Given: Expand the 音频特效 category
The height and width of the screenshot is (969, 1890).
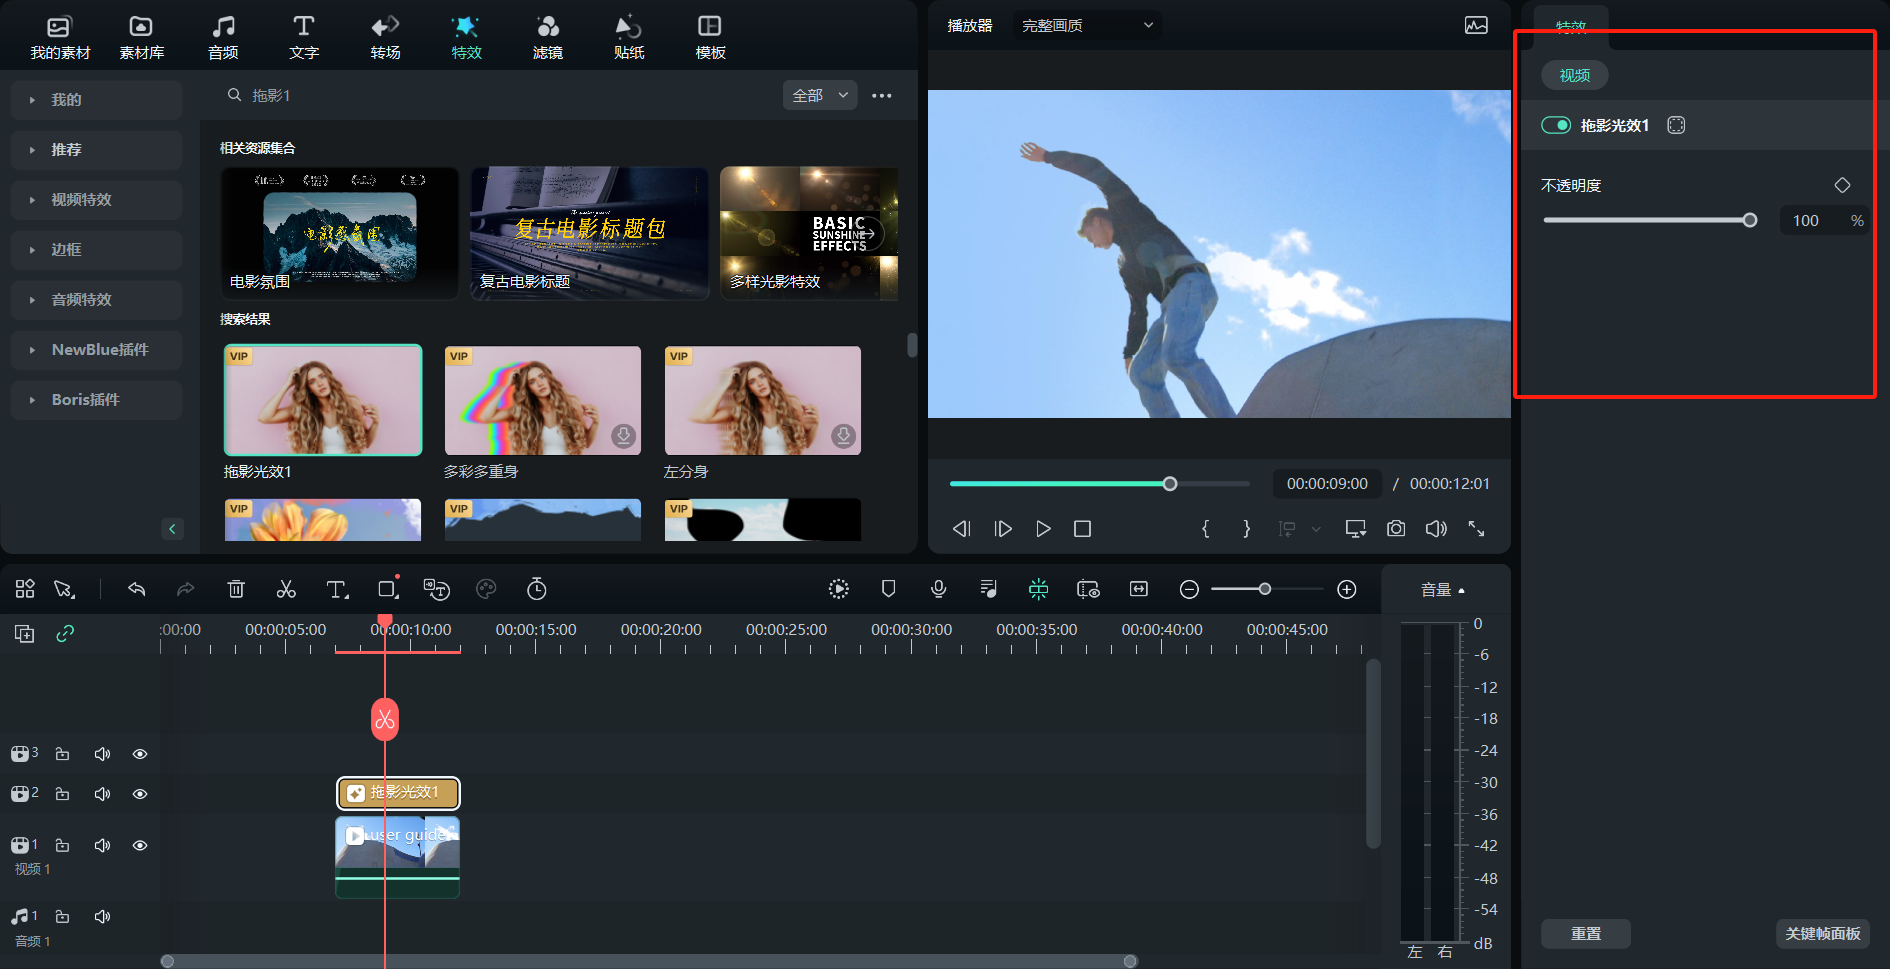Looking at the screenshot, I should click(96, 300).
